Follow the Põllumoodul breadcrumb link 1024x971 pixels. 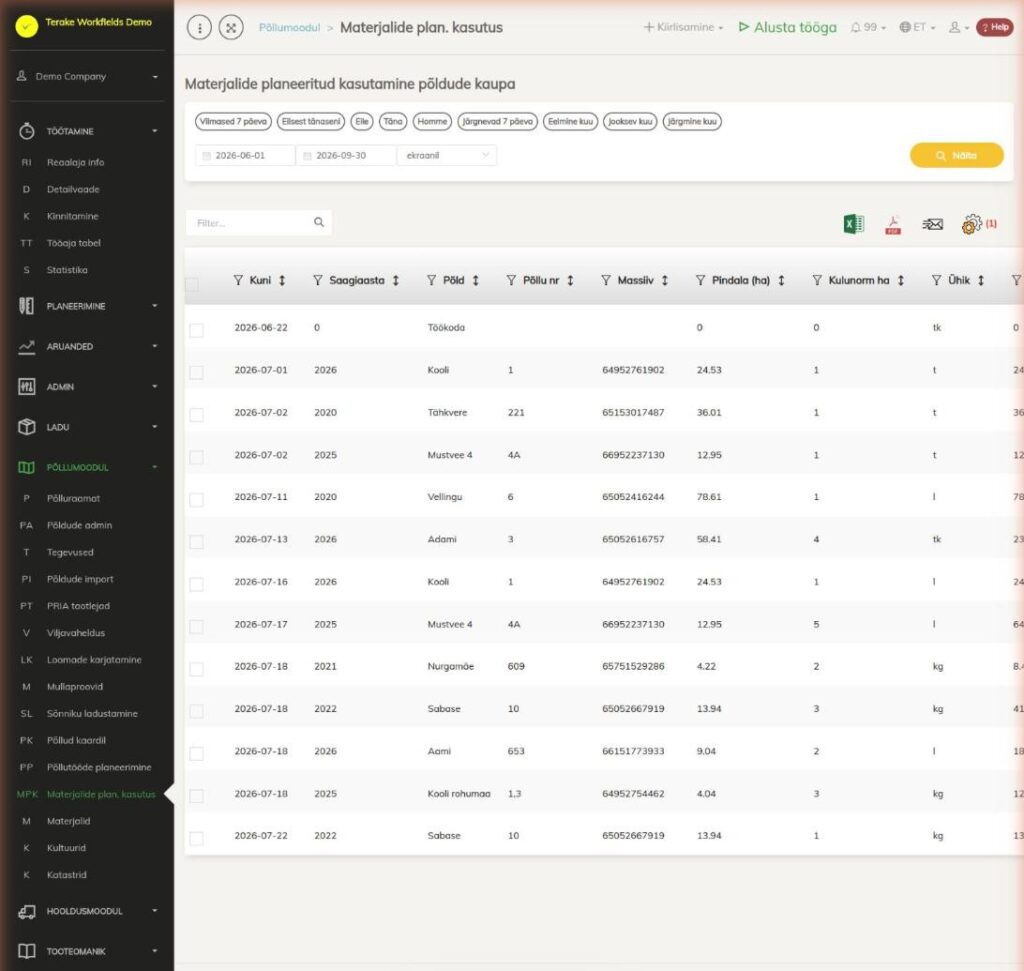[x=289, y=27]
